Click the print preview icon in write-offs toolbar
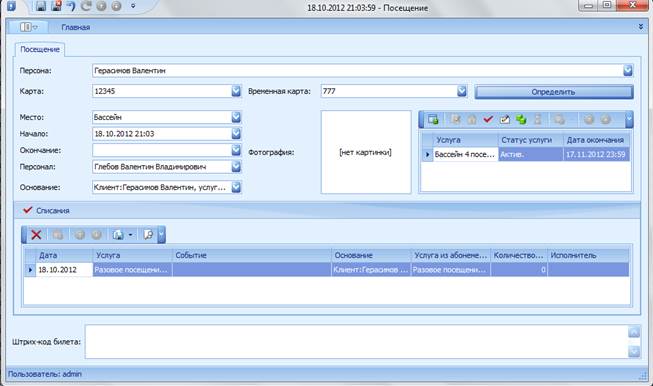The width and height of the screenshot is (653, 386). [x=148, y=235]
